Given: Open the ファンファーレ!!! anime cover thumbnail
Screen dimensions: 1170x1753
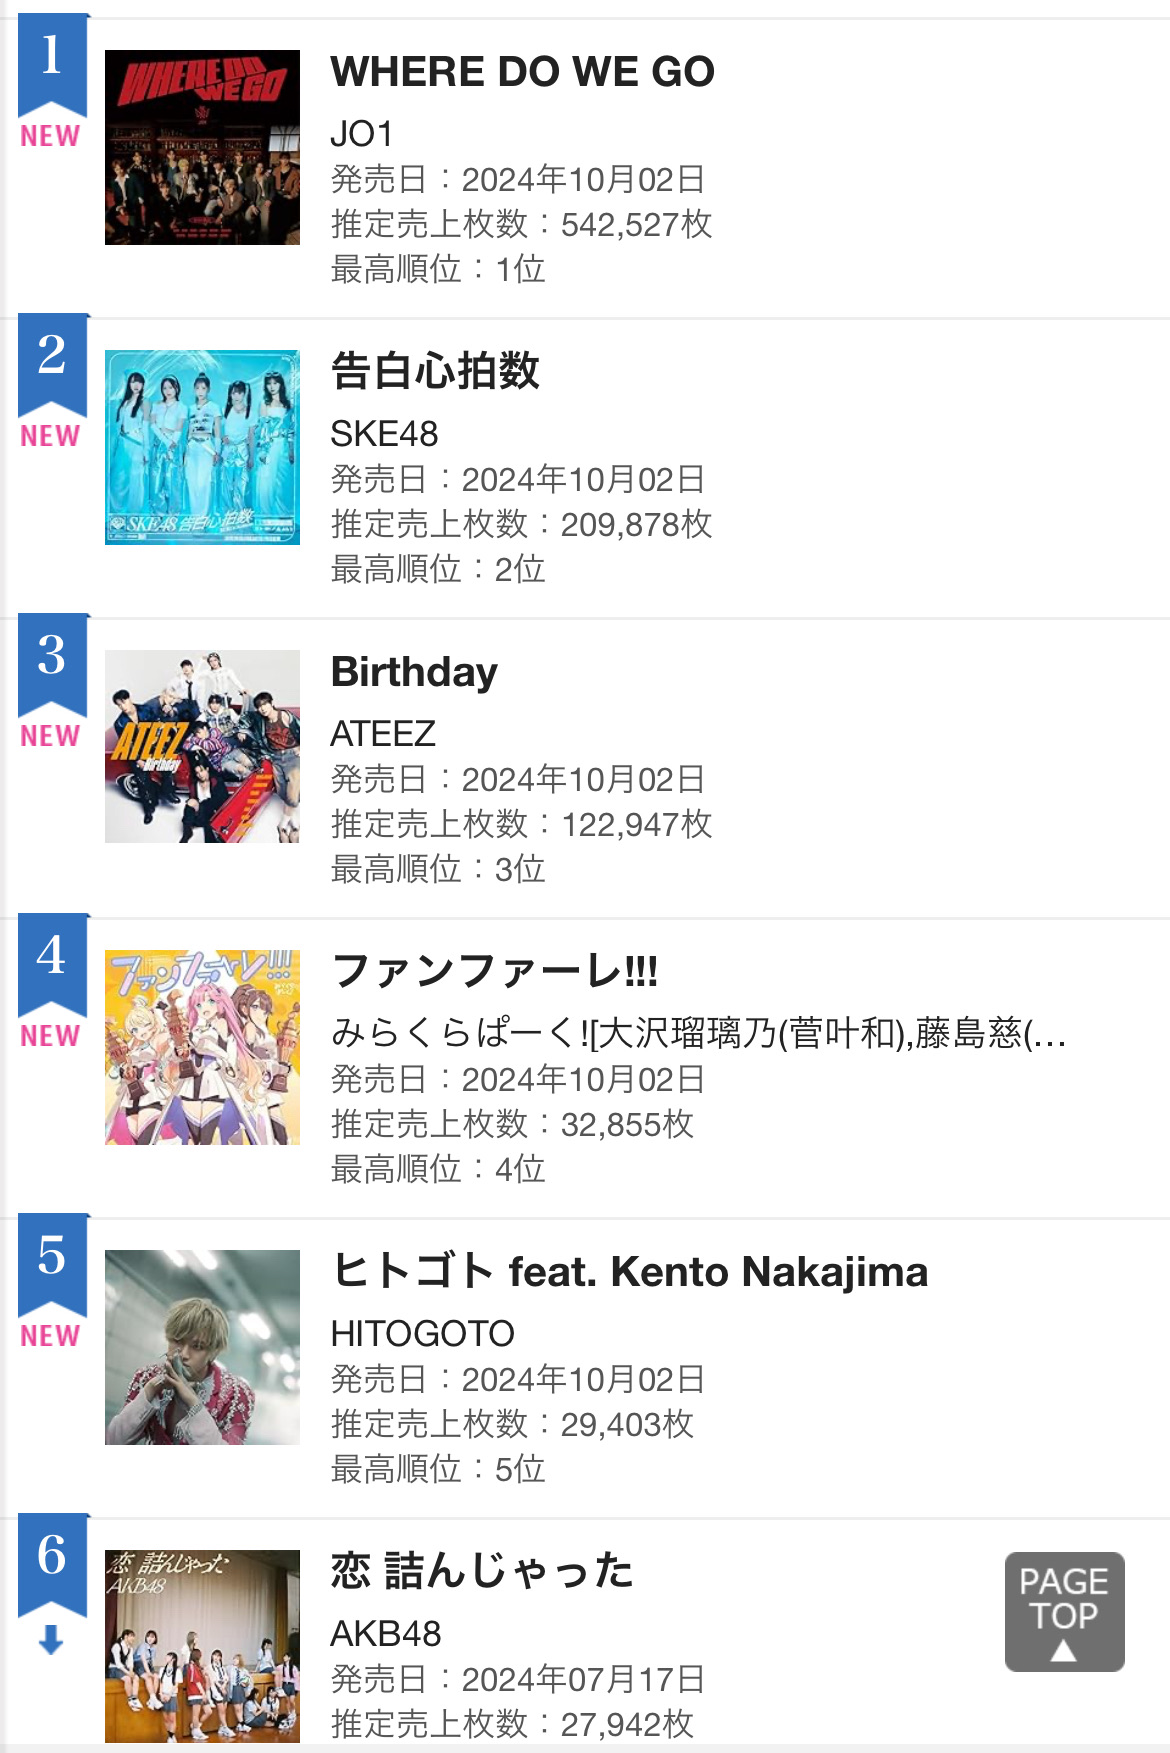Looking at the screenshot, I should coord(202,1047).
